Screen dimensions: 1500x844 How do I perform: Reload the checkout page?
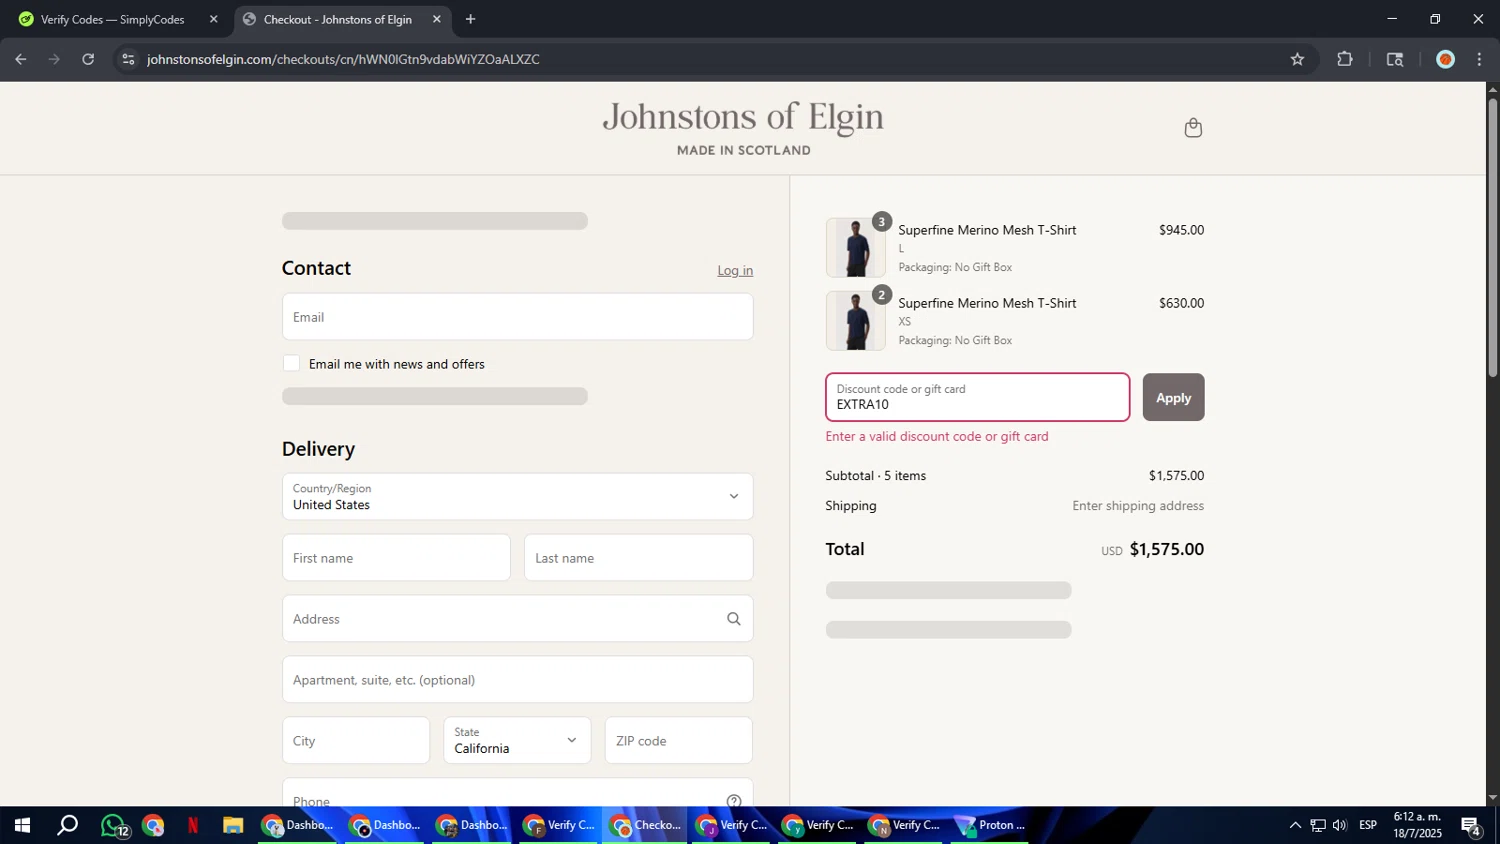tap(88, 59)
